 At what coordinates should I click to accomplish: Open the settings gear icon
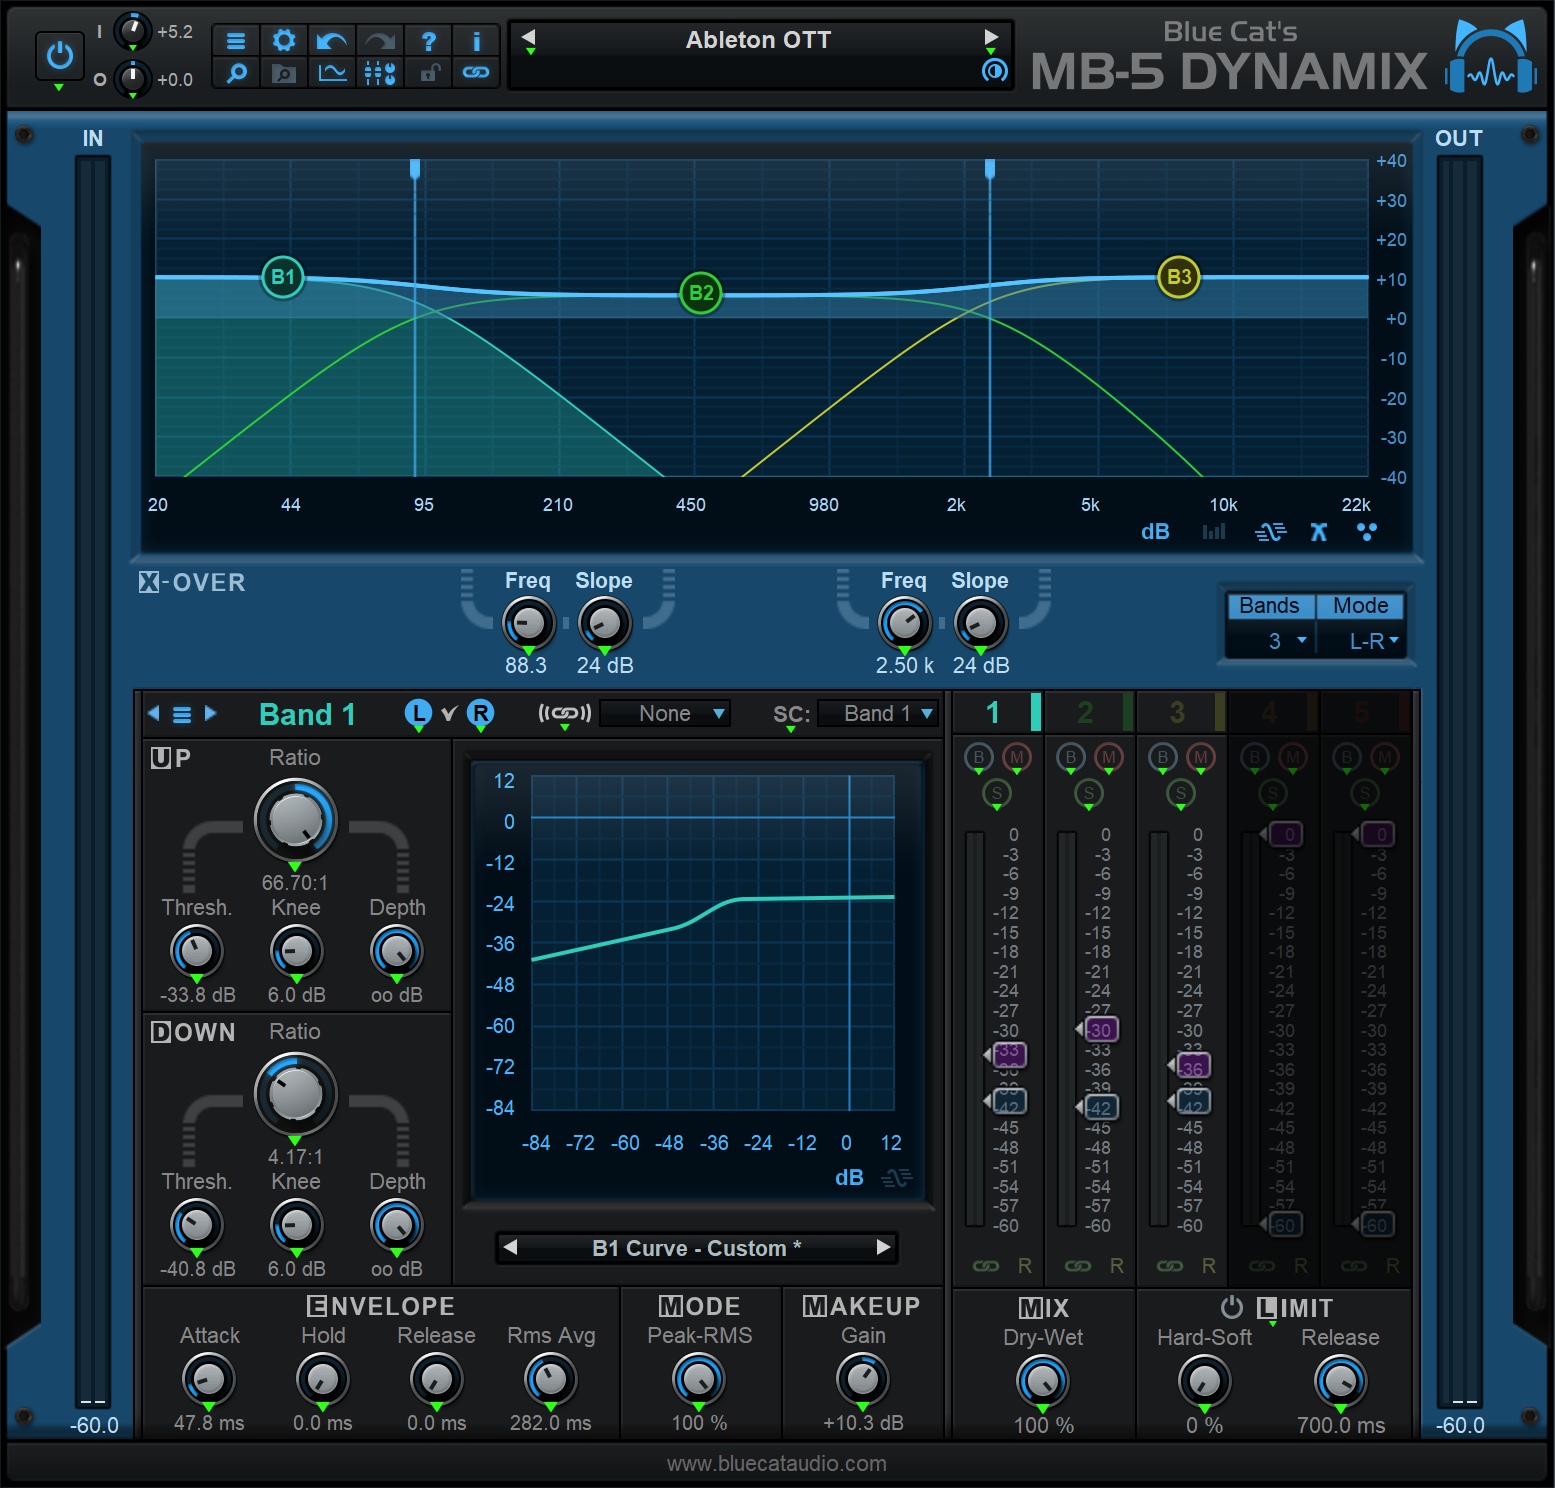pyautogui.click(x=284, y=41)
